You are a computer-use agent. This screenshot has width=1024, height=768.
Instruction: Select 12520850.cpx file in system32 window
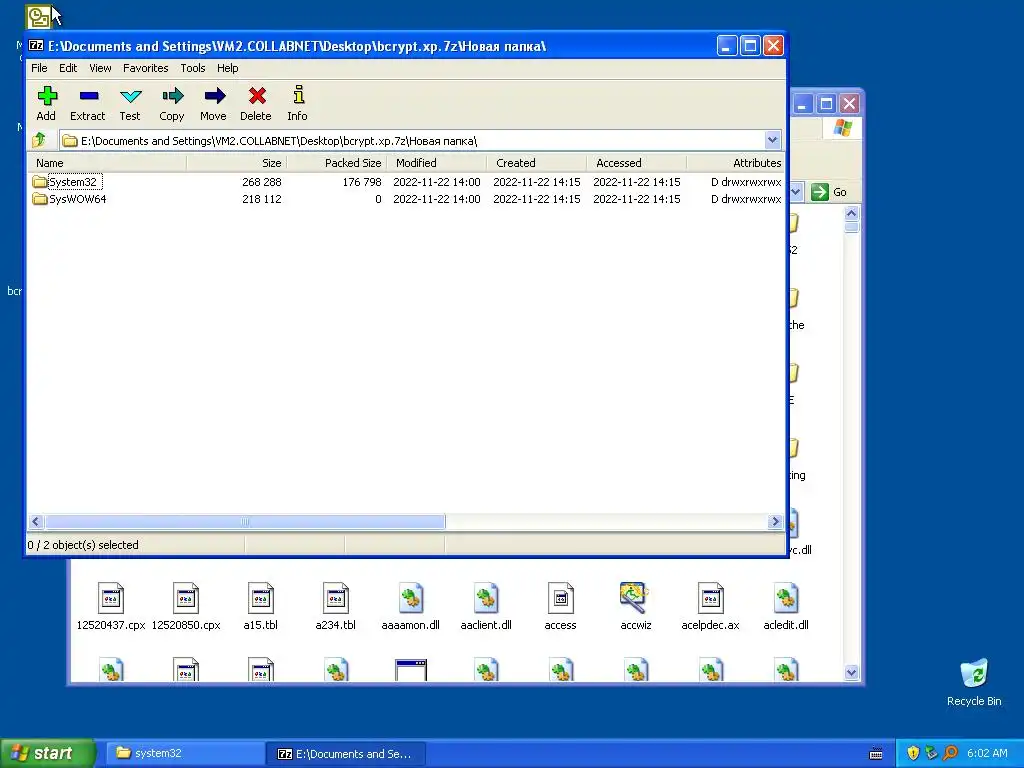pos(185,607)
